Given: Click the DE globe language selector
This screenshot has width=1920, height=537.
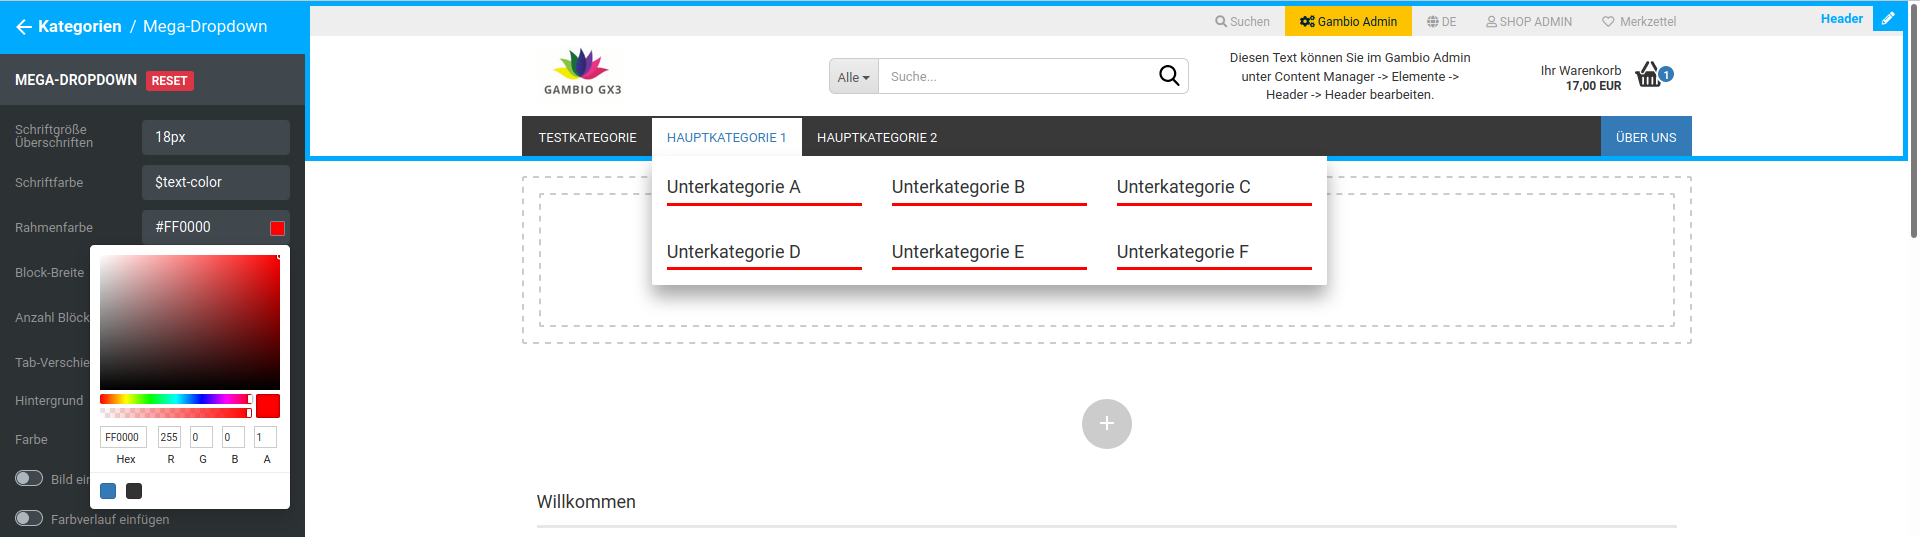Looking at the screenshot, I should click(x=1441, y=21).
